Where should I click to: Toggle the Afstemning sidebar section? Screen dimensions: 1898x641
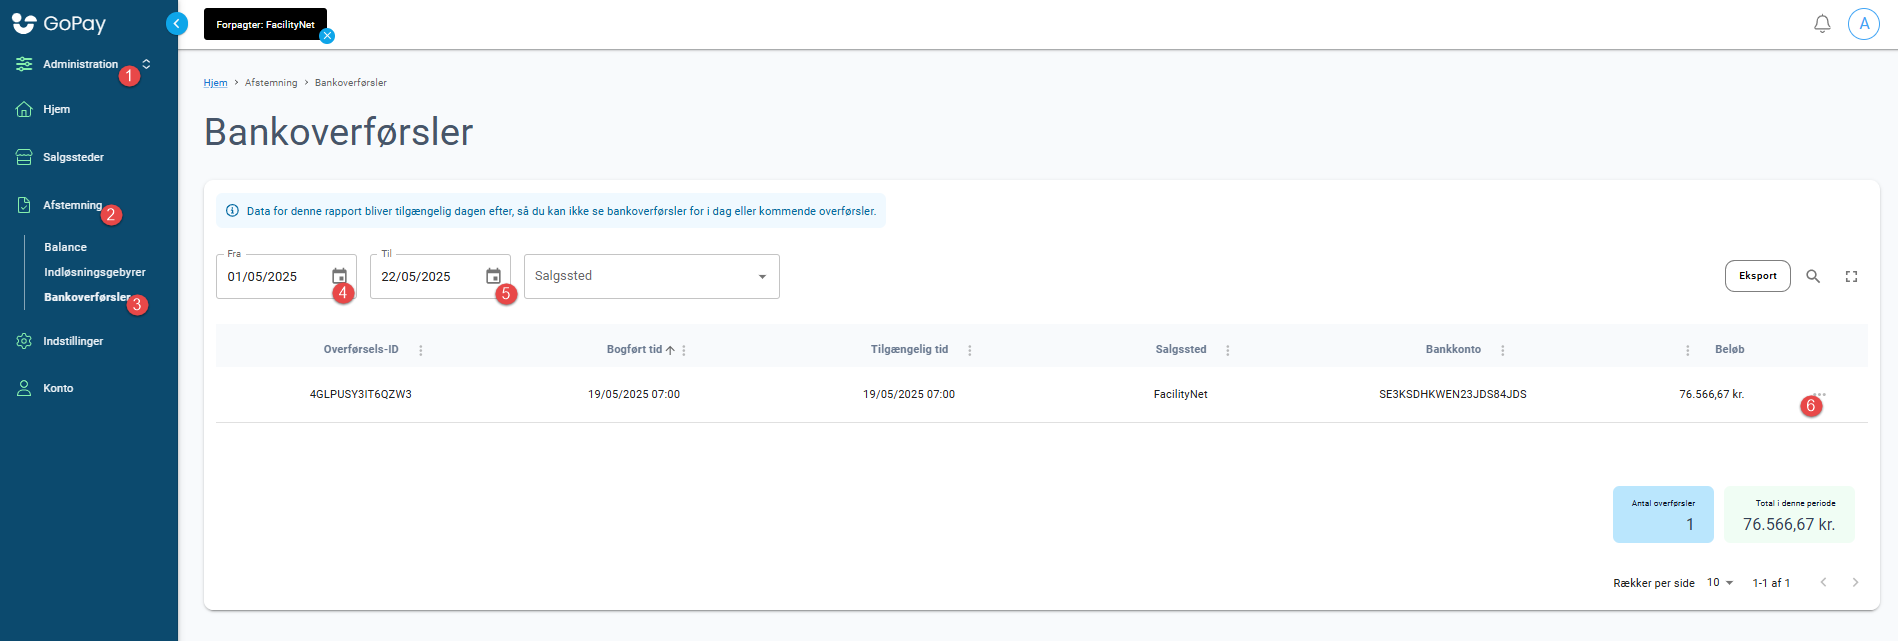(x=72, y=205)
